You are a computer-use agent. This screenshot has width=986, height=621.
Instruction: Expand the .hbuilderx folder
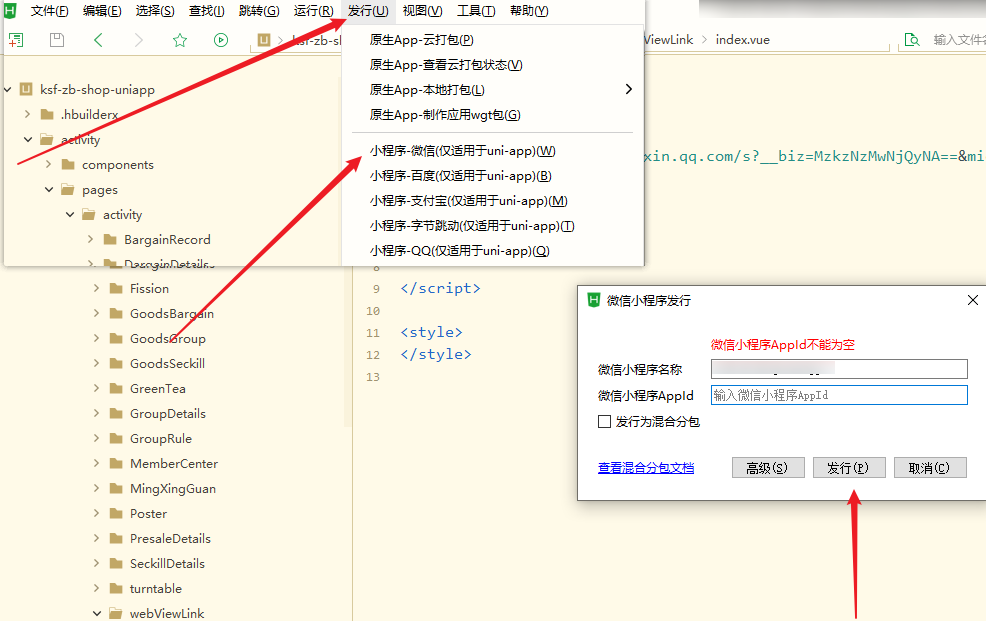27,114
